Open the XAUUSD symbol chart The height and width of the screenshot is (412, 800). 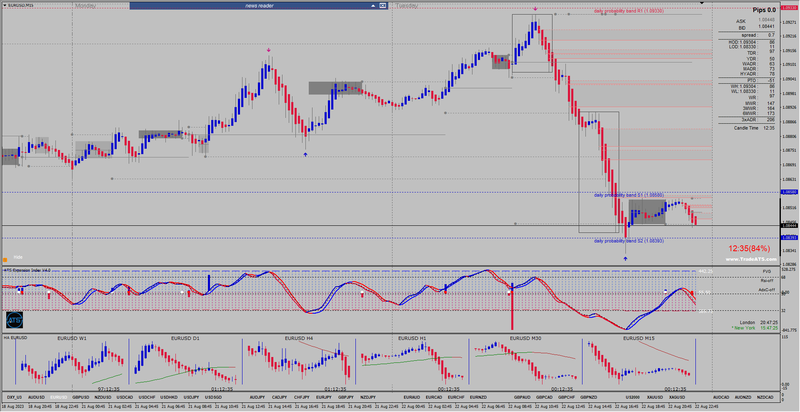(x=655, y=397)
